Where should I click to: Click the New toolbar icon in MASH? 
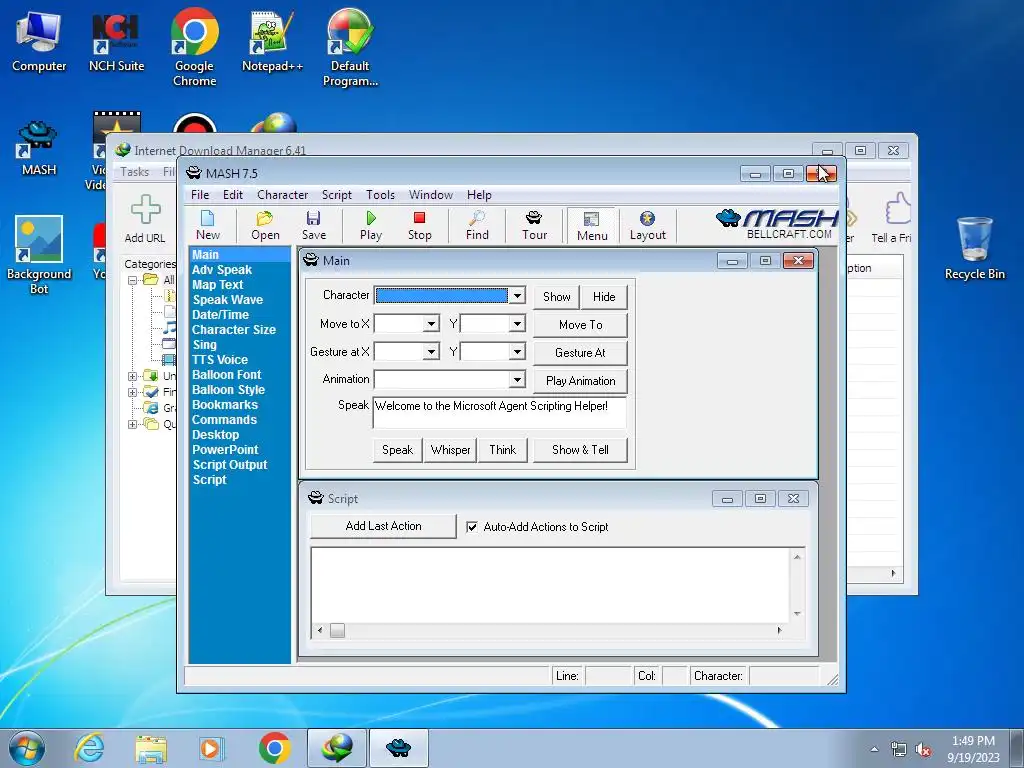pos(208,225)
